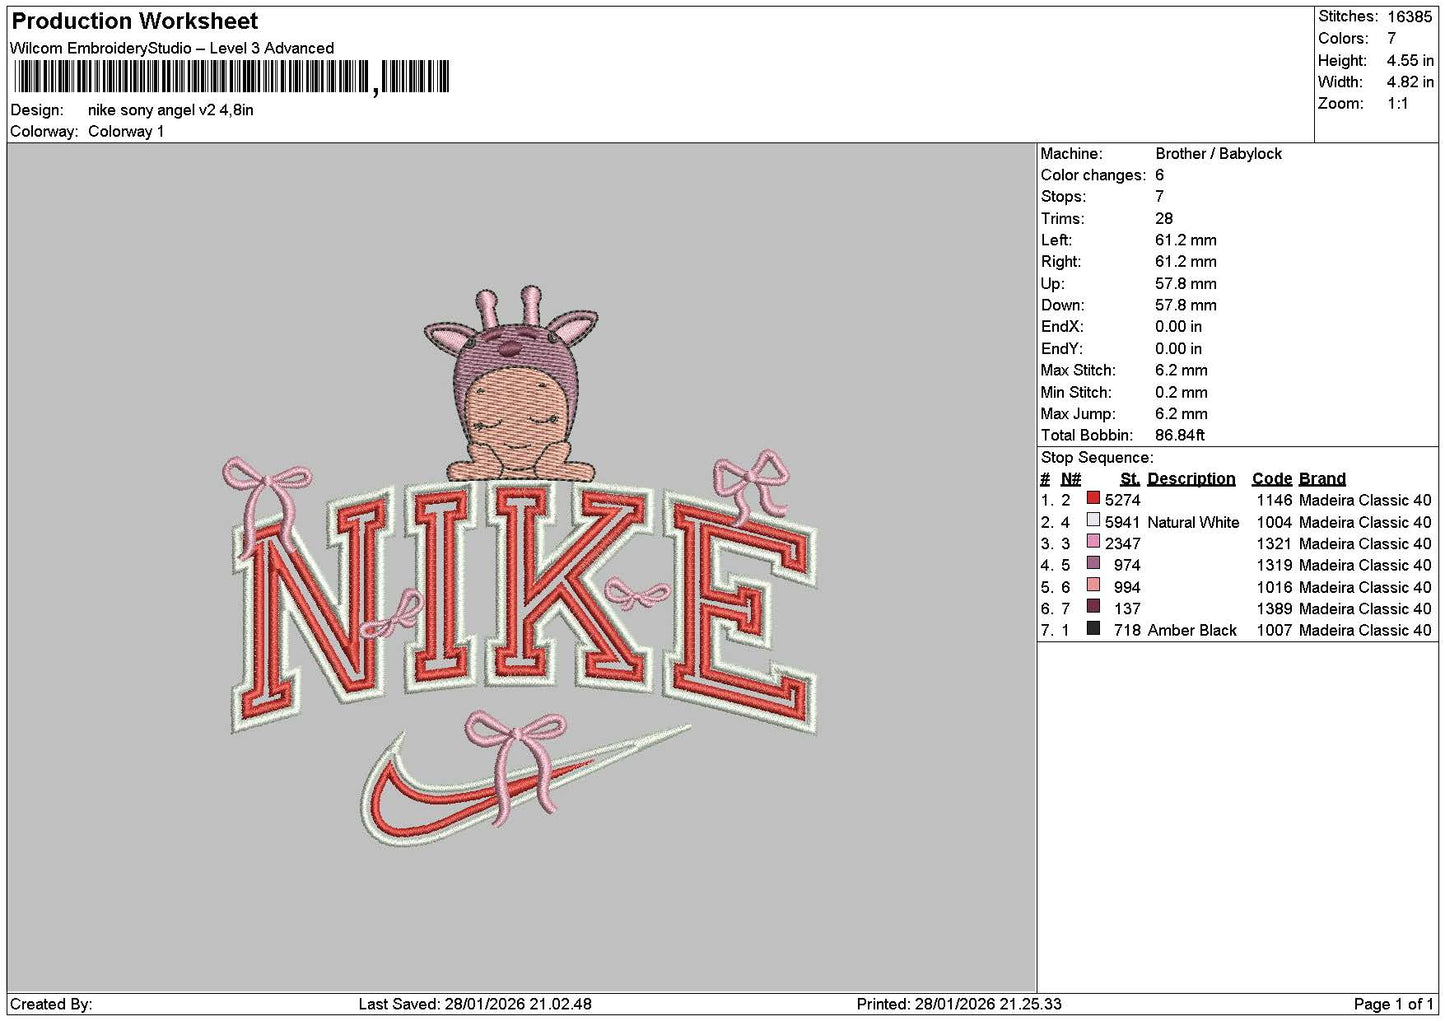Screen dimensions: 1445x1021
Task: Click the Max Jump value 6.2 mm
Action: pyautogui.click(x=1181, y=413)
